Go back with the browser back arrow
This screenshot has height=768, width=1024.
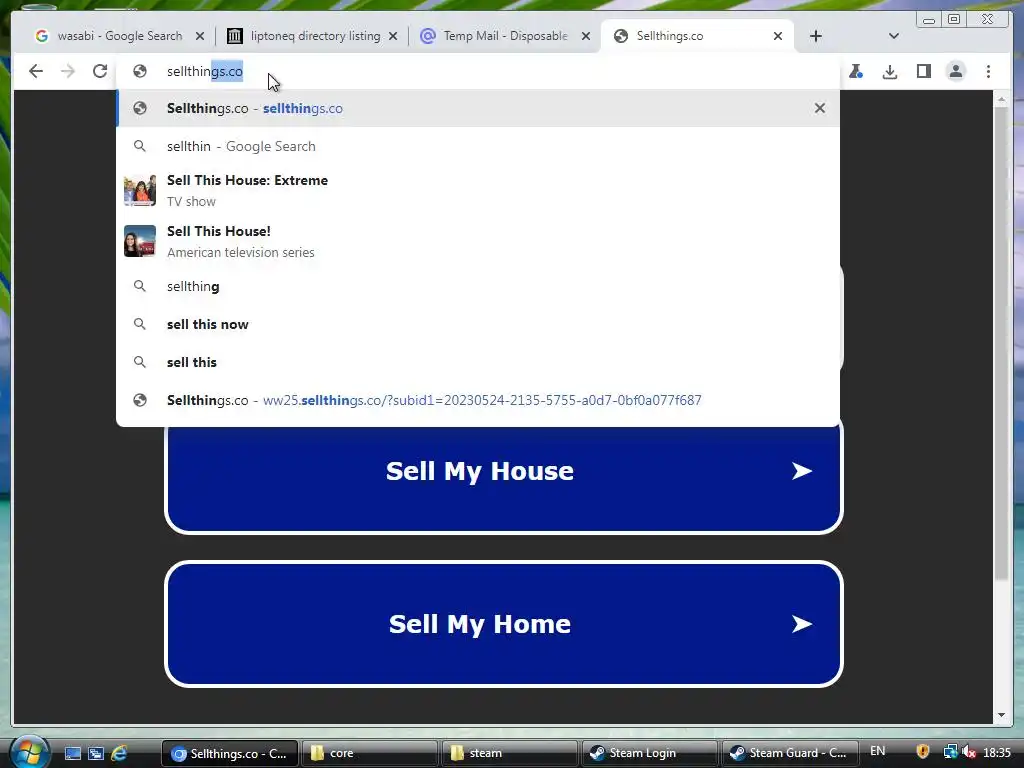click(x=36, y=71)
